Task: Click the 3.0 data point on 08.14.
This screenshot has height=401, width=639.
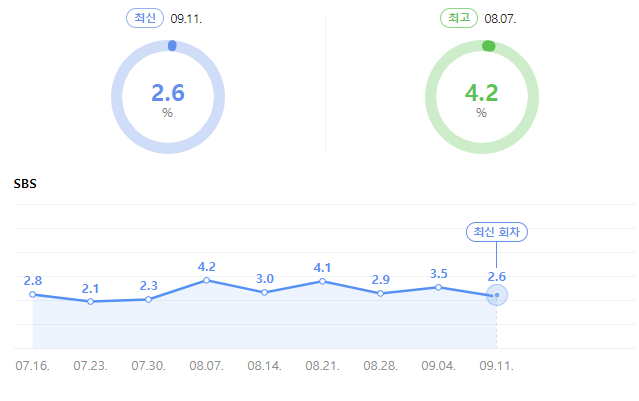Action: 264,292
